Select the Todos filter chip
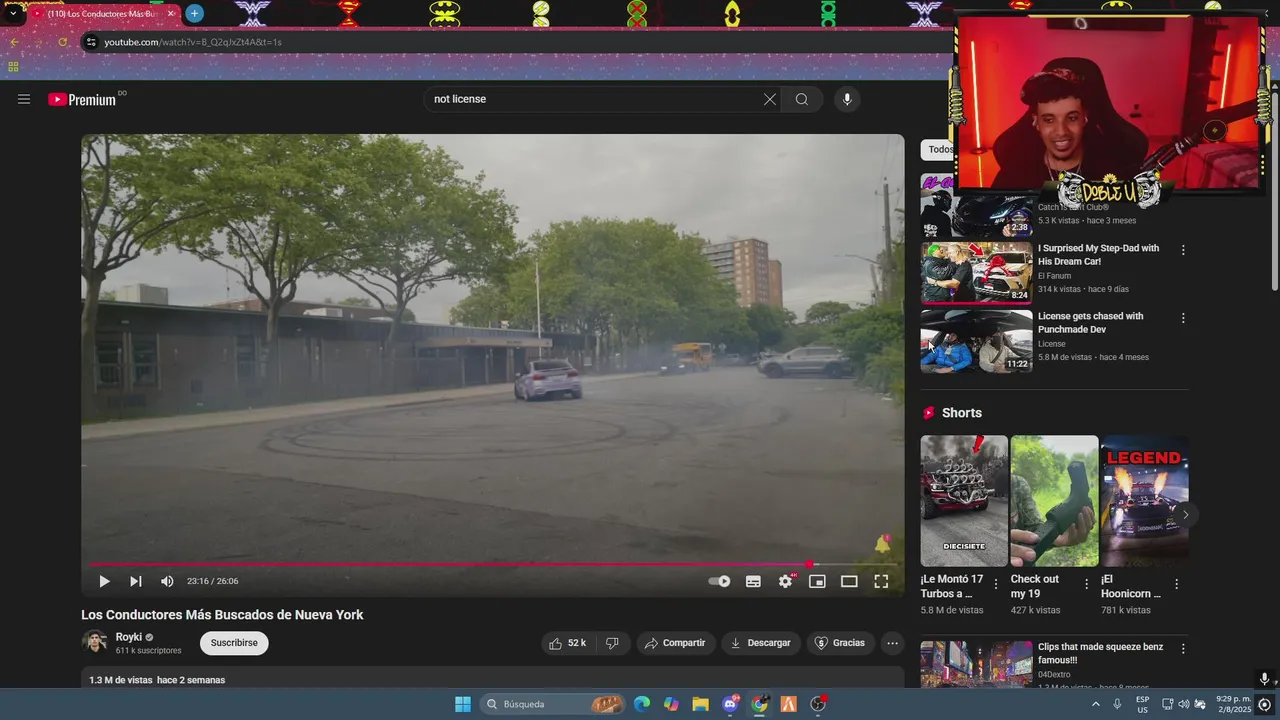The image size is (1280, 720). tap(938, 149)
